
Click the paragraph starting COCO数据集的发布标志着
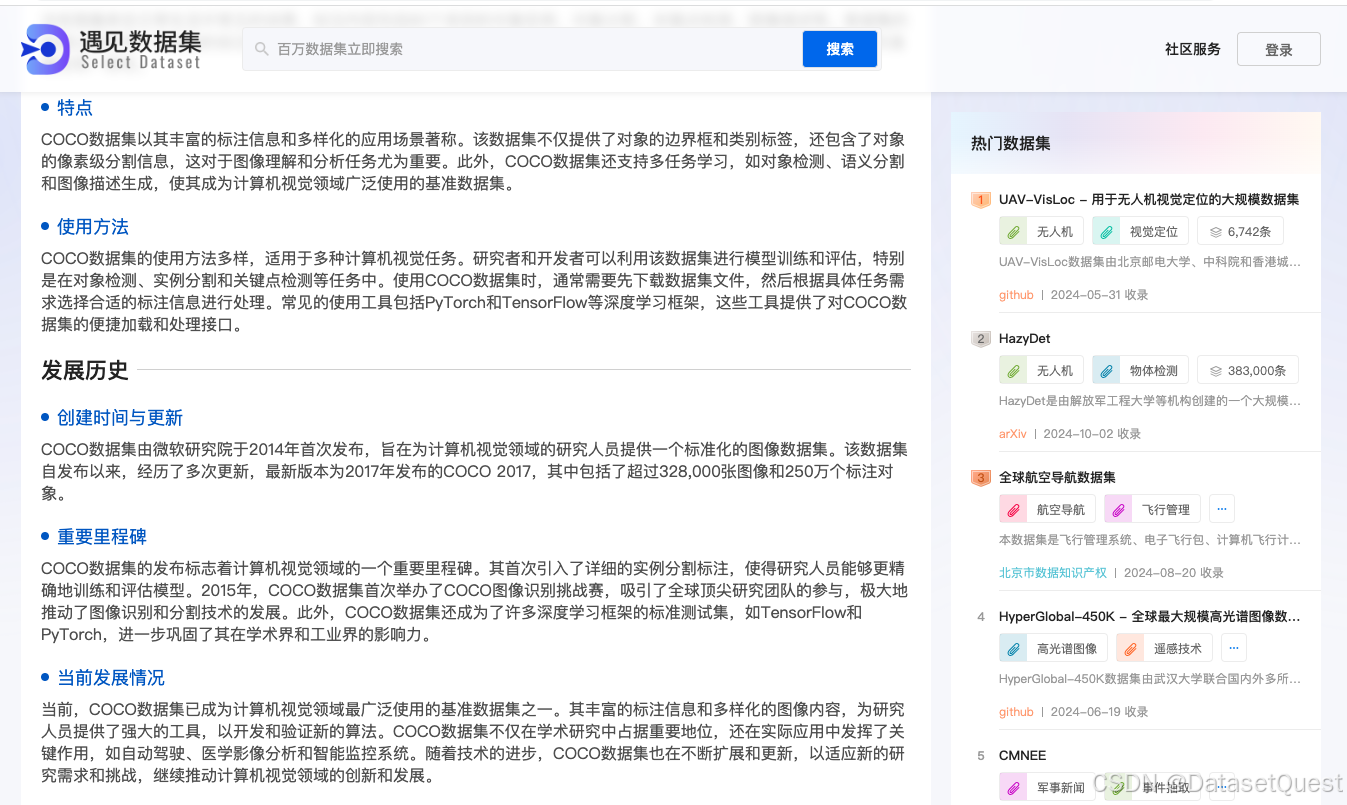click(474, 601)
